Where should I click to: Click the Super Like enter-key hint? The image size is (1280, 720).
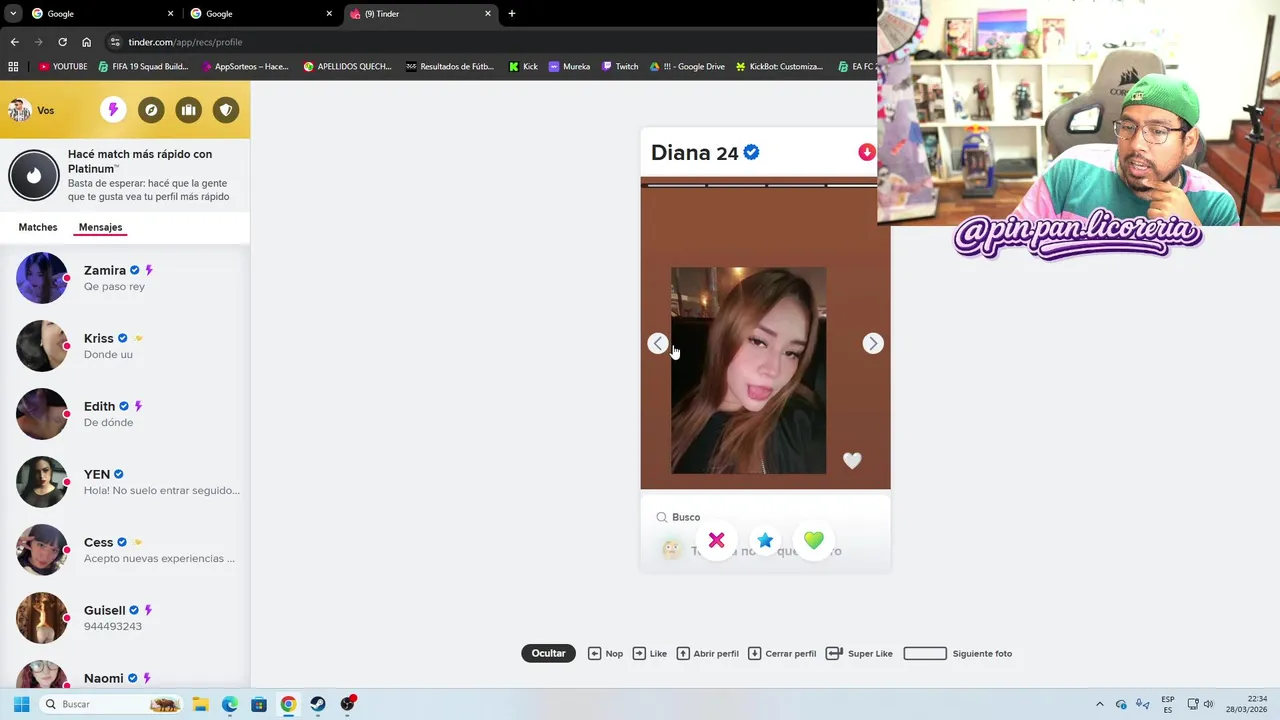(x=859, y=653)
